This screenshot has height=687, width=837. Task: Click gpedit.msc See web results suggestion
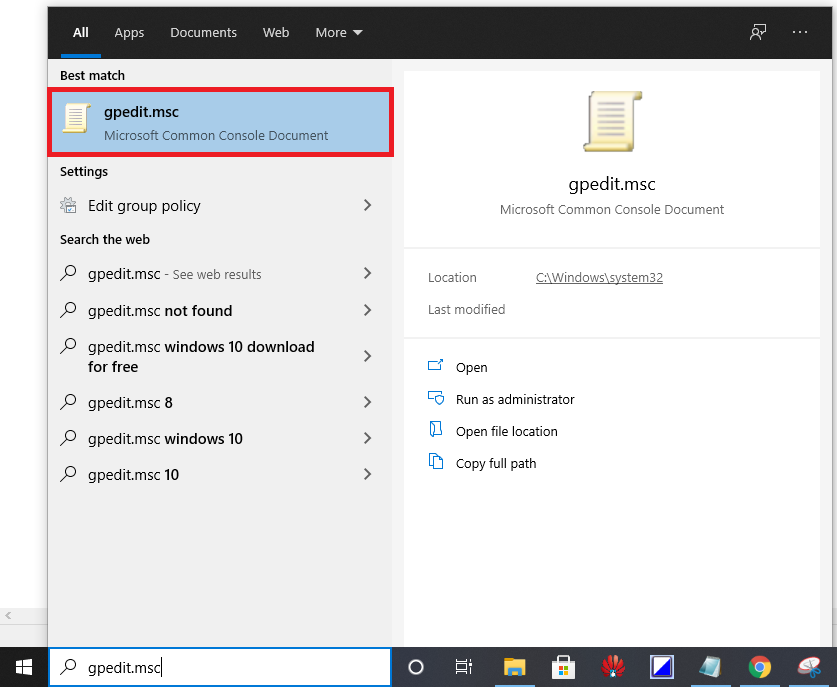point(220,274)
